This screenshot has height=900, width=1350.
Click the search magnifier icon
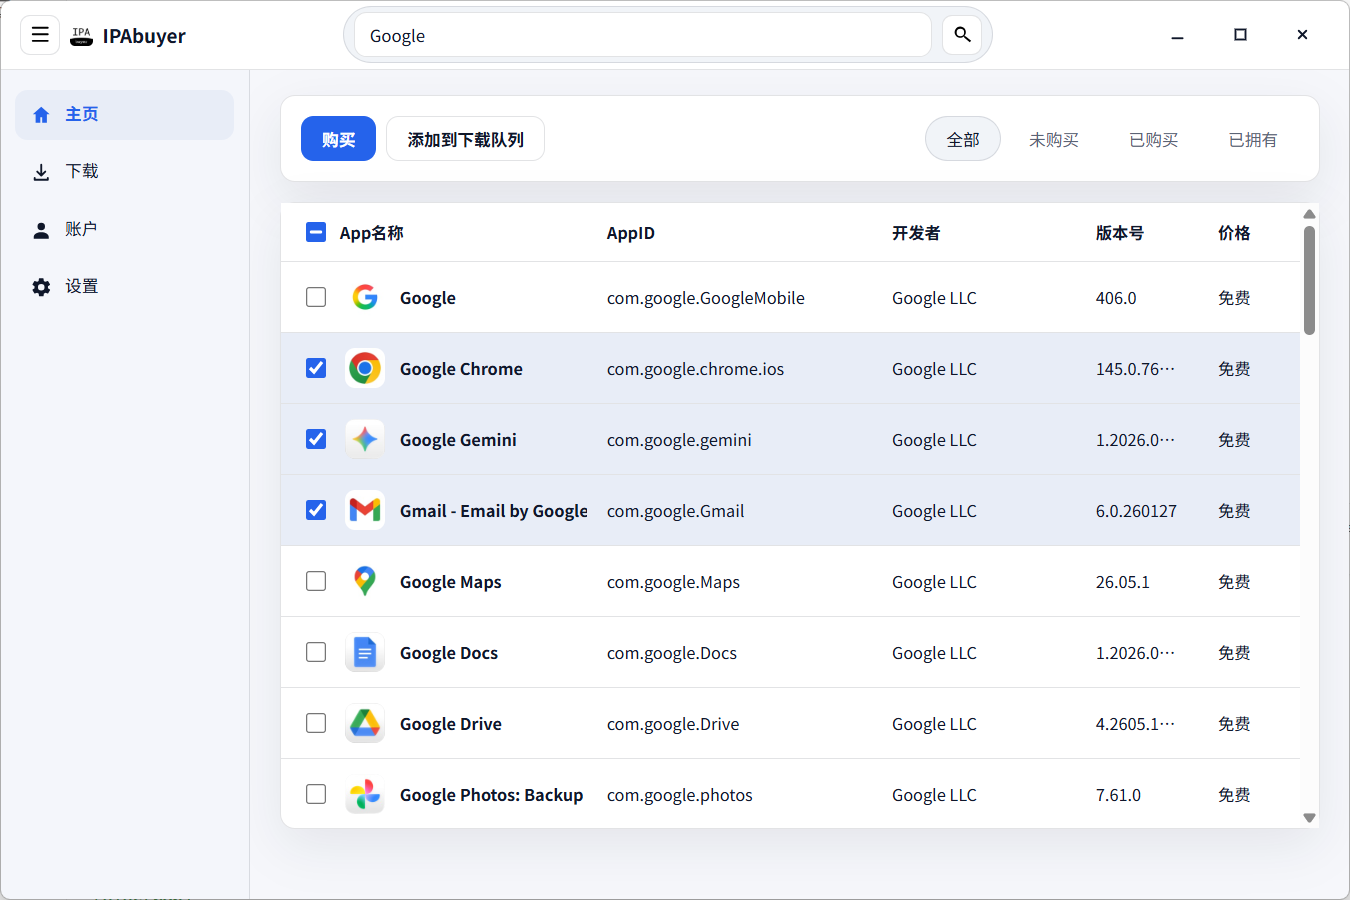pyautogui.click(x=962, y=35)
